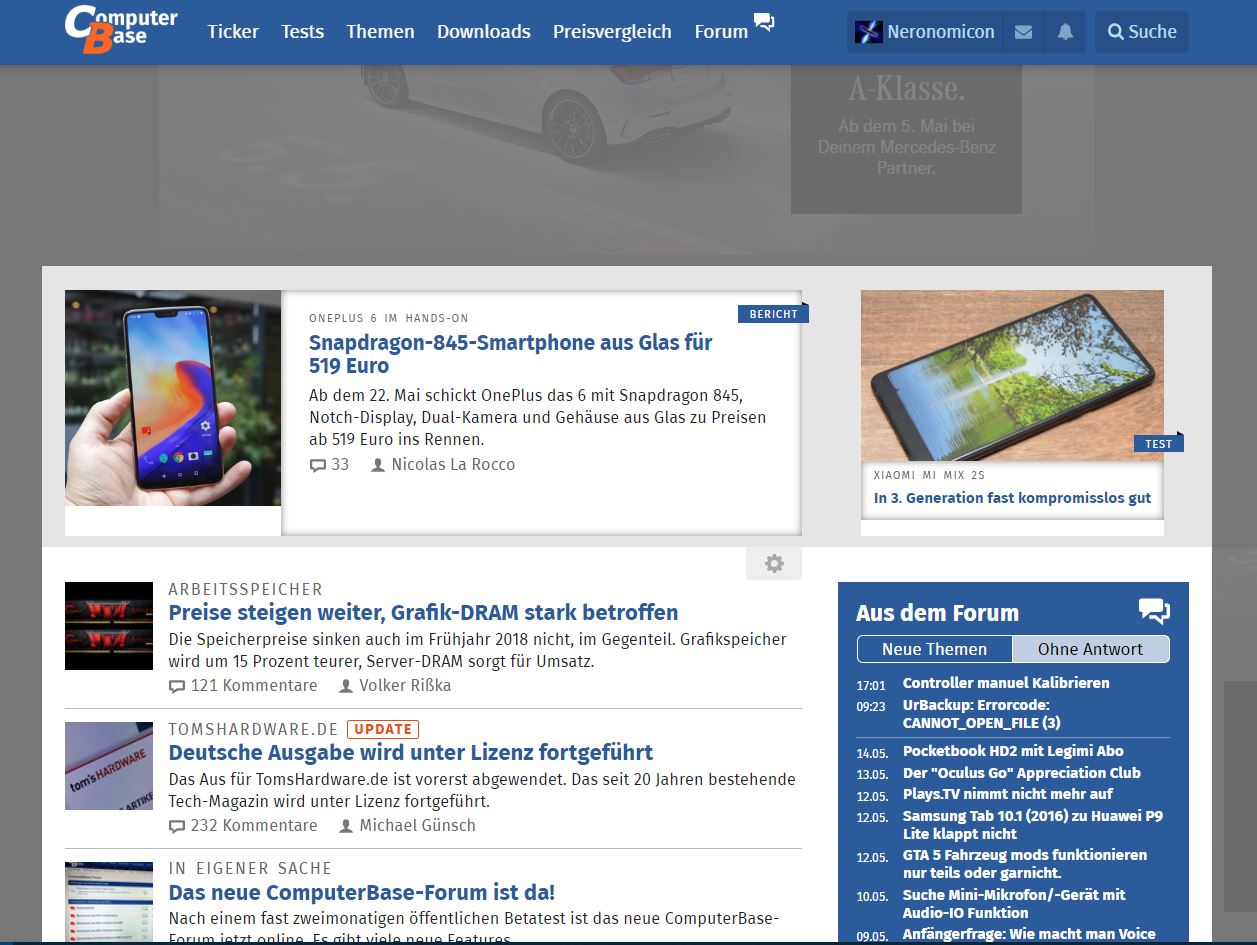Image resolution: width=1257 pixels, height=945 pixels.
Task: Open the notifications bell icon
Action: click(x=1065, y=32)
